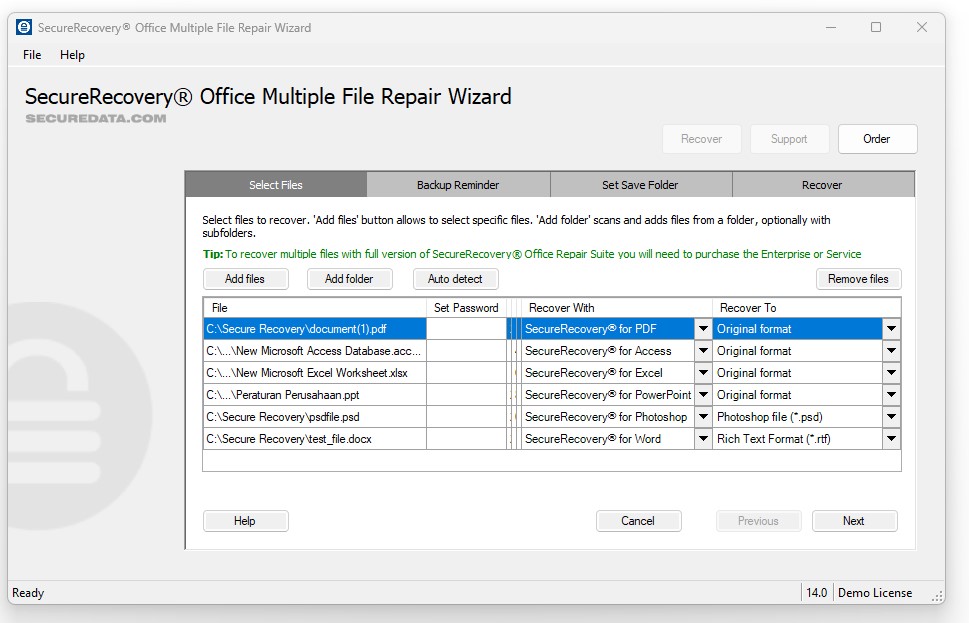Click the Remove files button
The height and width of the screenshot is (623, 969).
[x=858, y=279]
